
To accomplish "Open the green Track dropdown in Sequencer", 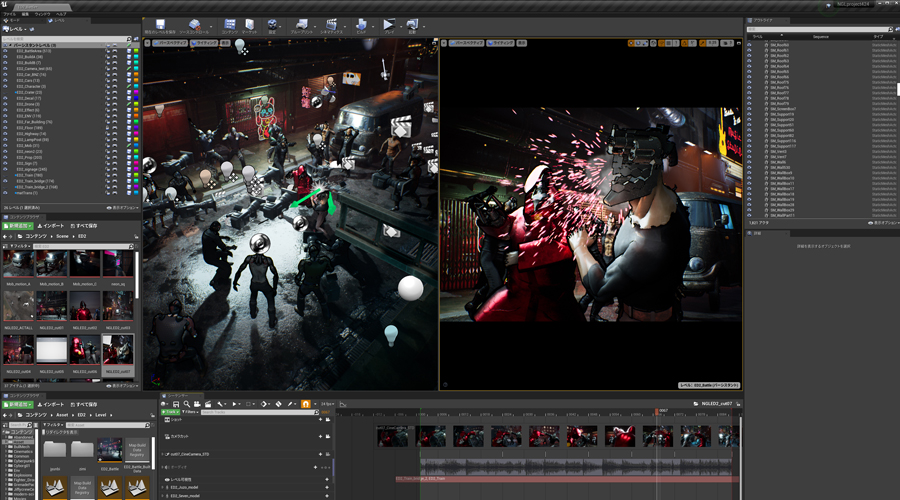I will (171, 412).
